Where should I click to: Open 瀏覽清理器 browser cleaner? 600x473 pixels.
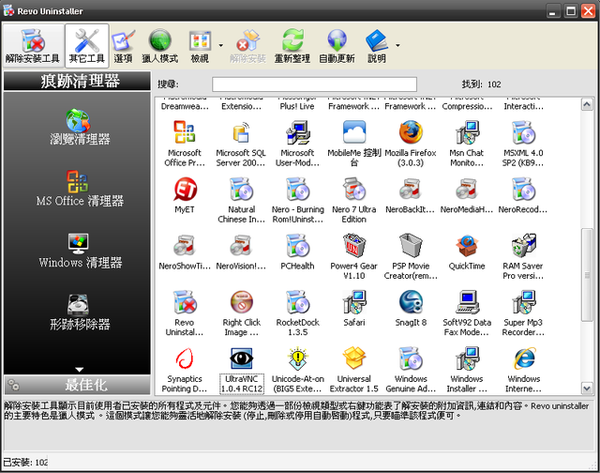(80, 127)
